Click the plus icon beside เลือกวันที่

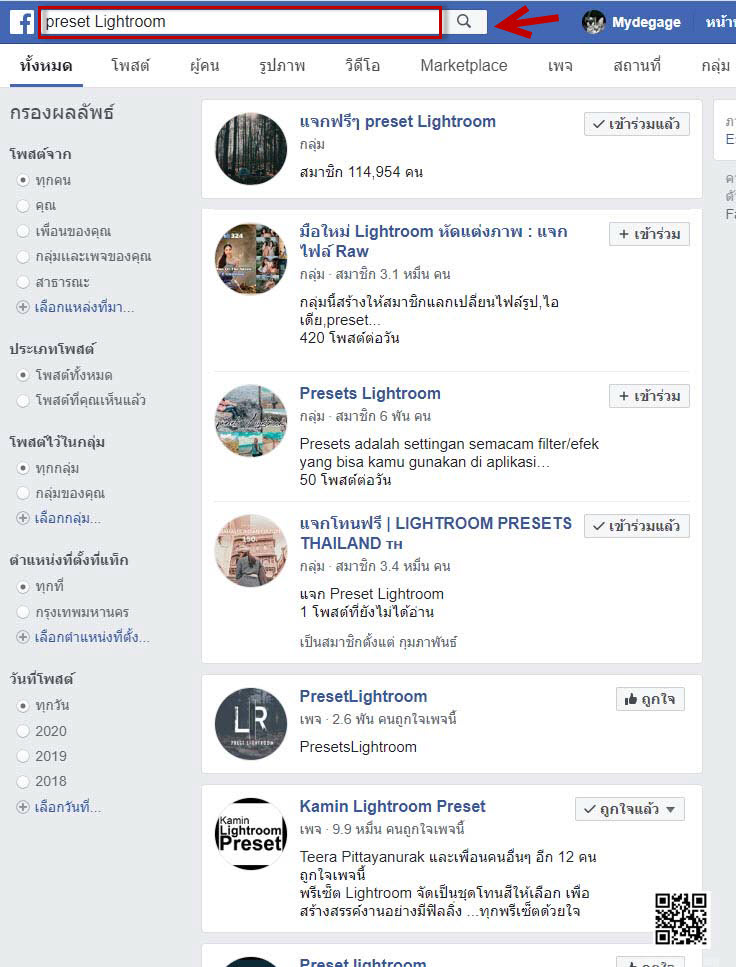click(23, 807)
